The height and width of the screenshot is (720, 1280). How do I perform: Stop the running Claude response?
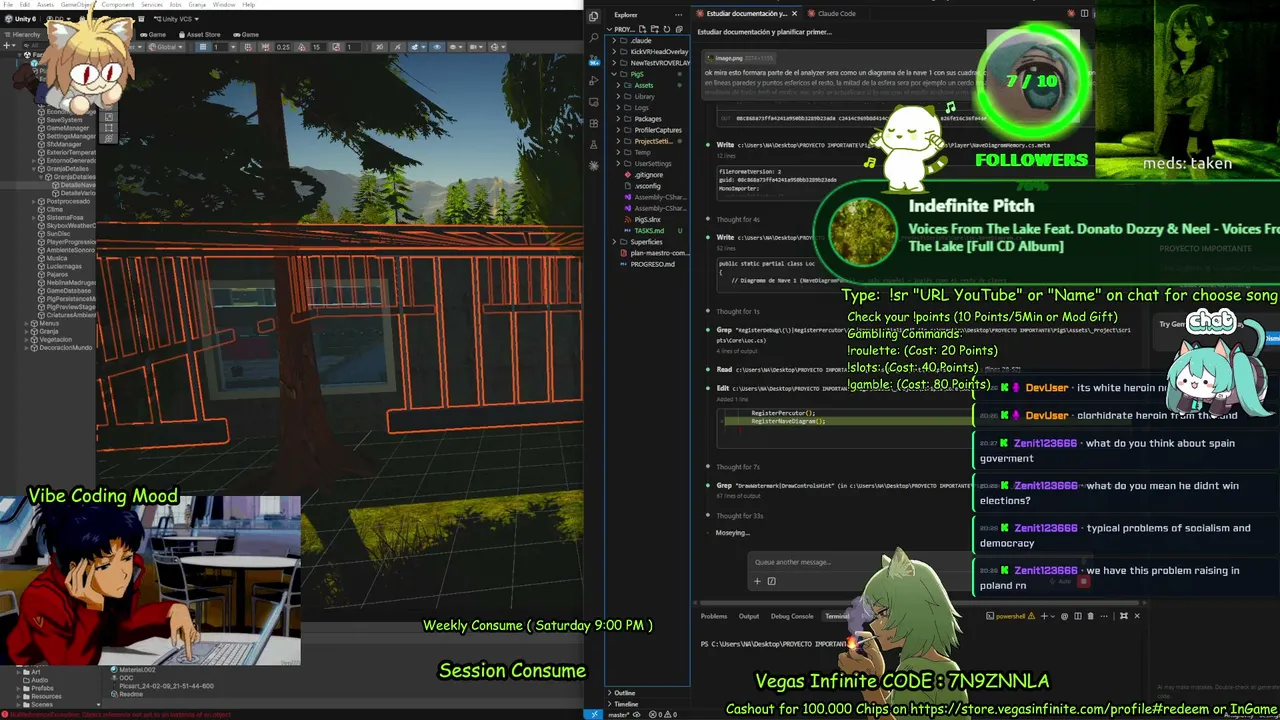1083,581
